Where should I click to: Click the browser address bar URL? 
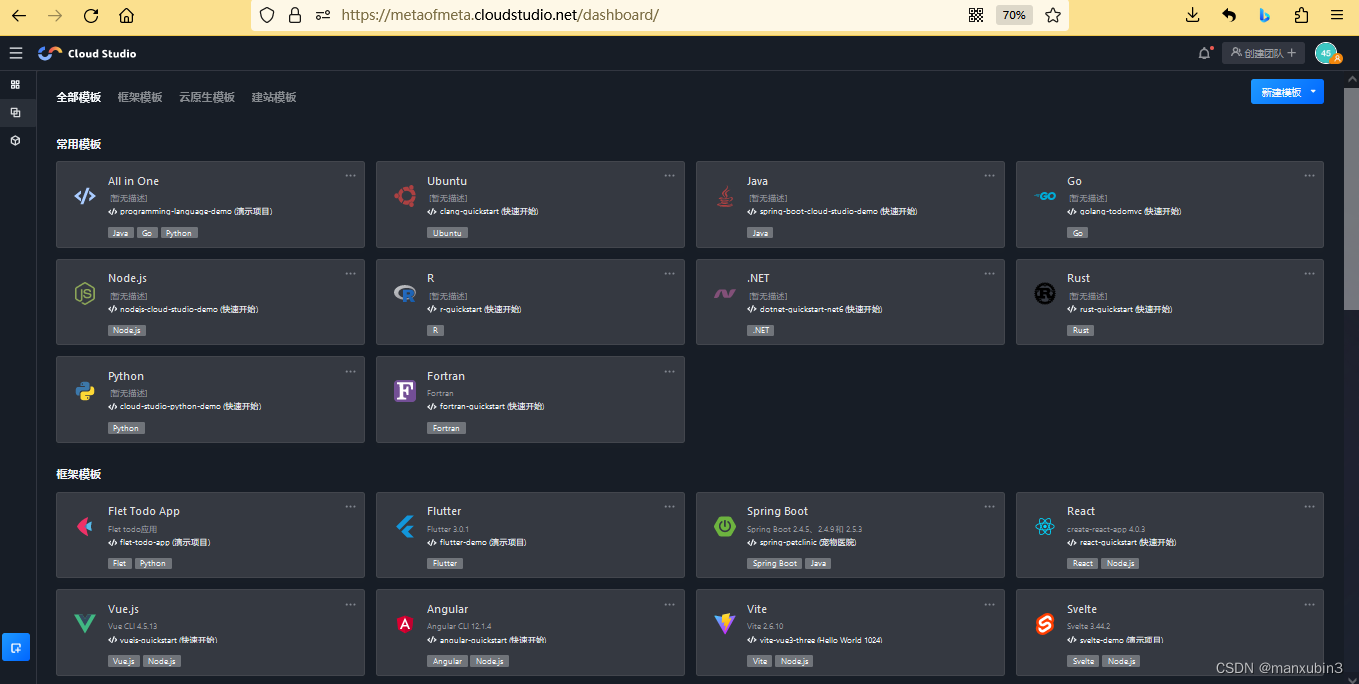500,15
